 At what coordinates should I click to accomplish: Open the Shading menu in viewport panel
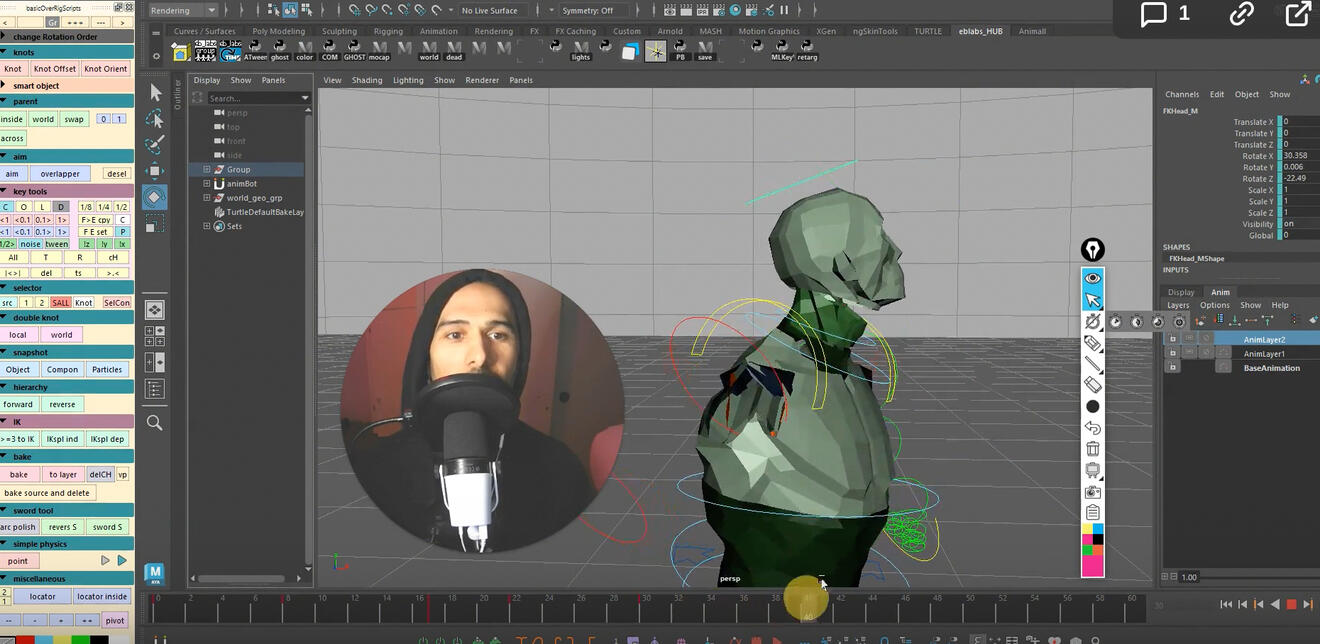tap(366, 80)
